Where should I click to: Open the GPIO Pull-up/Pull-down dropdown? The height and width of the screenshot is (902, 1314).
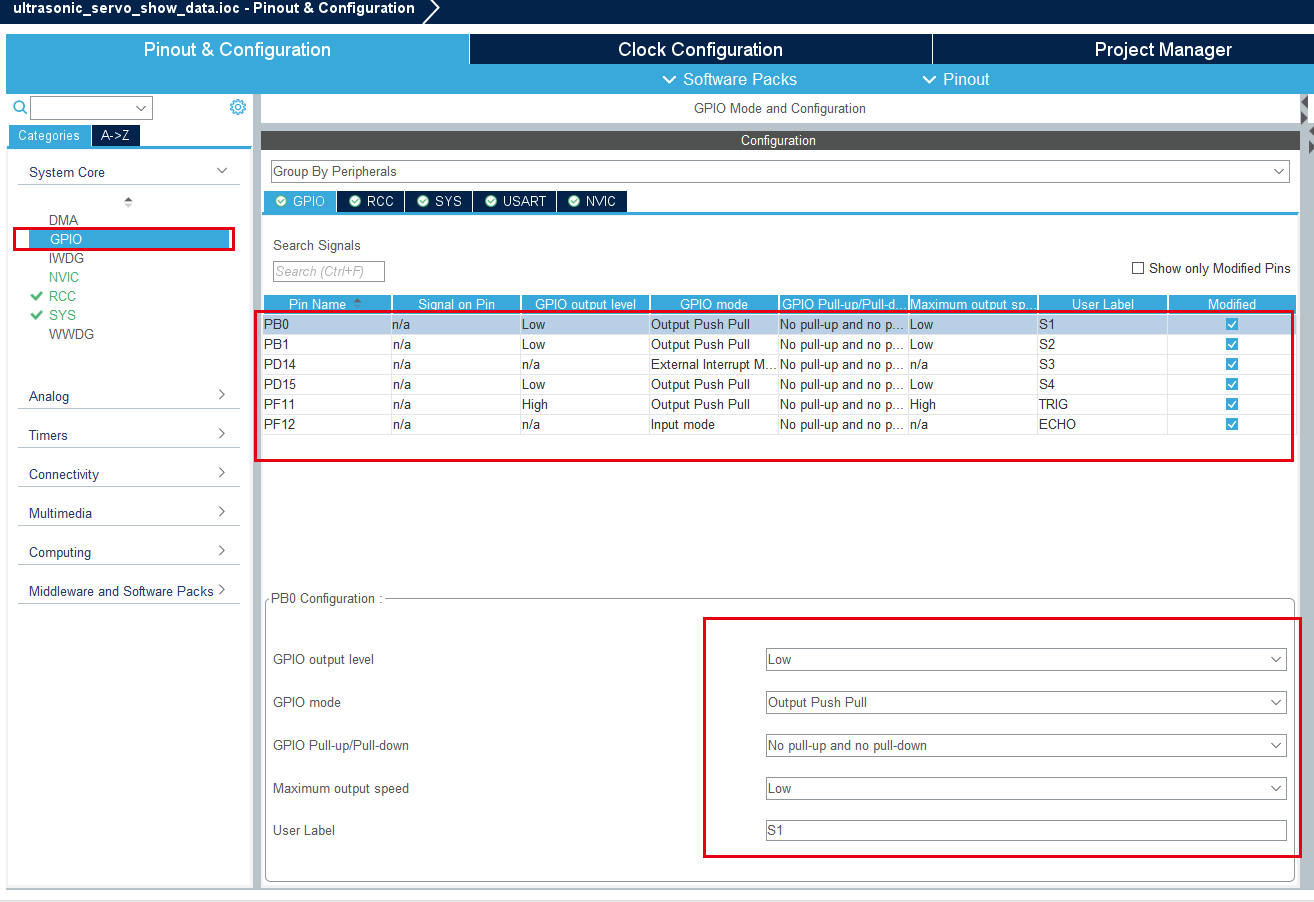[1026, 745]
